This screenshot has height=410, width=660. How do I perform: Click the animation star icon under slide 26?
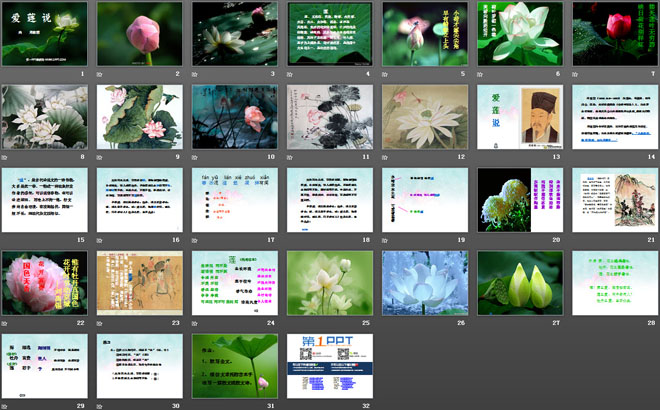click(x=385, y=323)
